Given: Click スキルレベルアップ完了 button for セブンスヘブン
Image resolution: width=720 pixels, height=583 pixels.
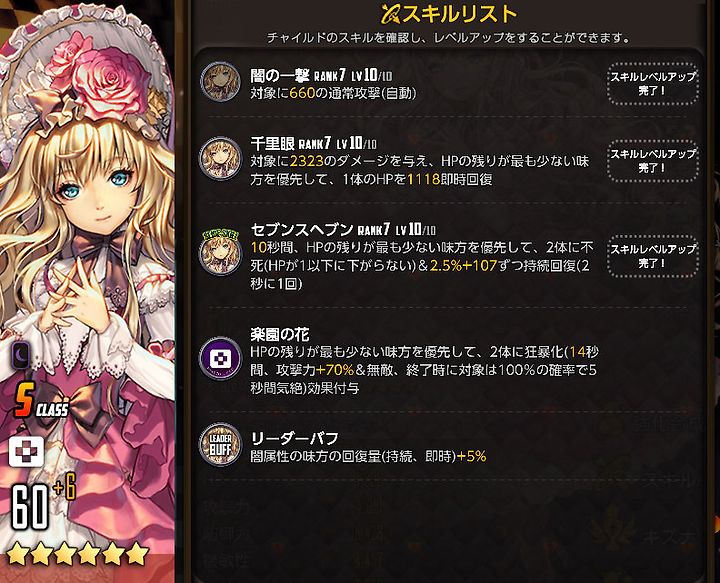Looking at the screenshot, I should click(x=652, y=256).
